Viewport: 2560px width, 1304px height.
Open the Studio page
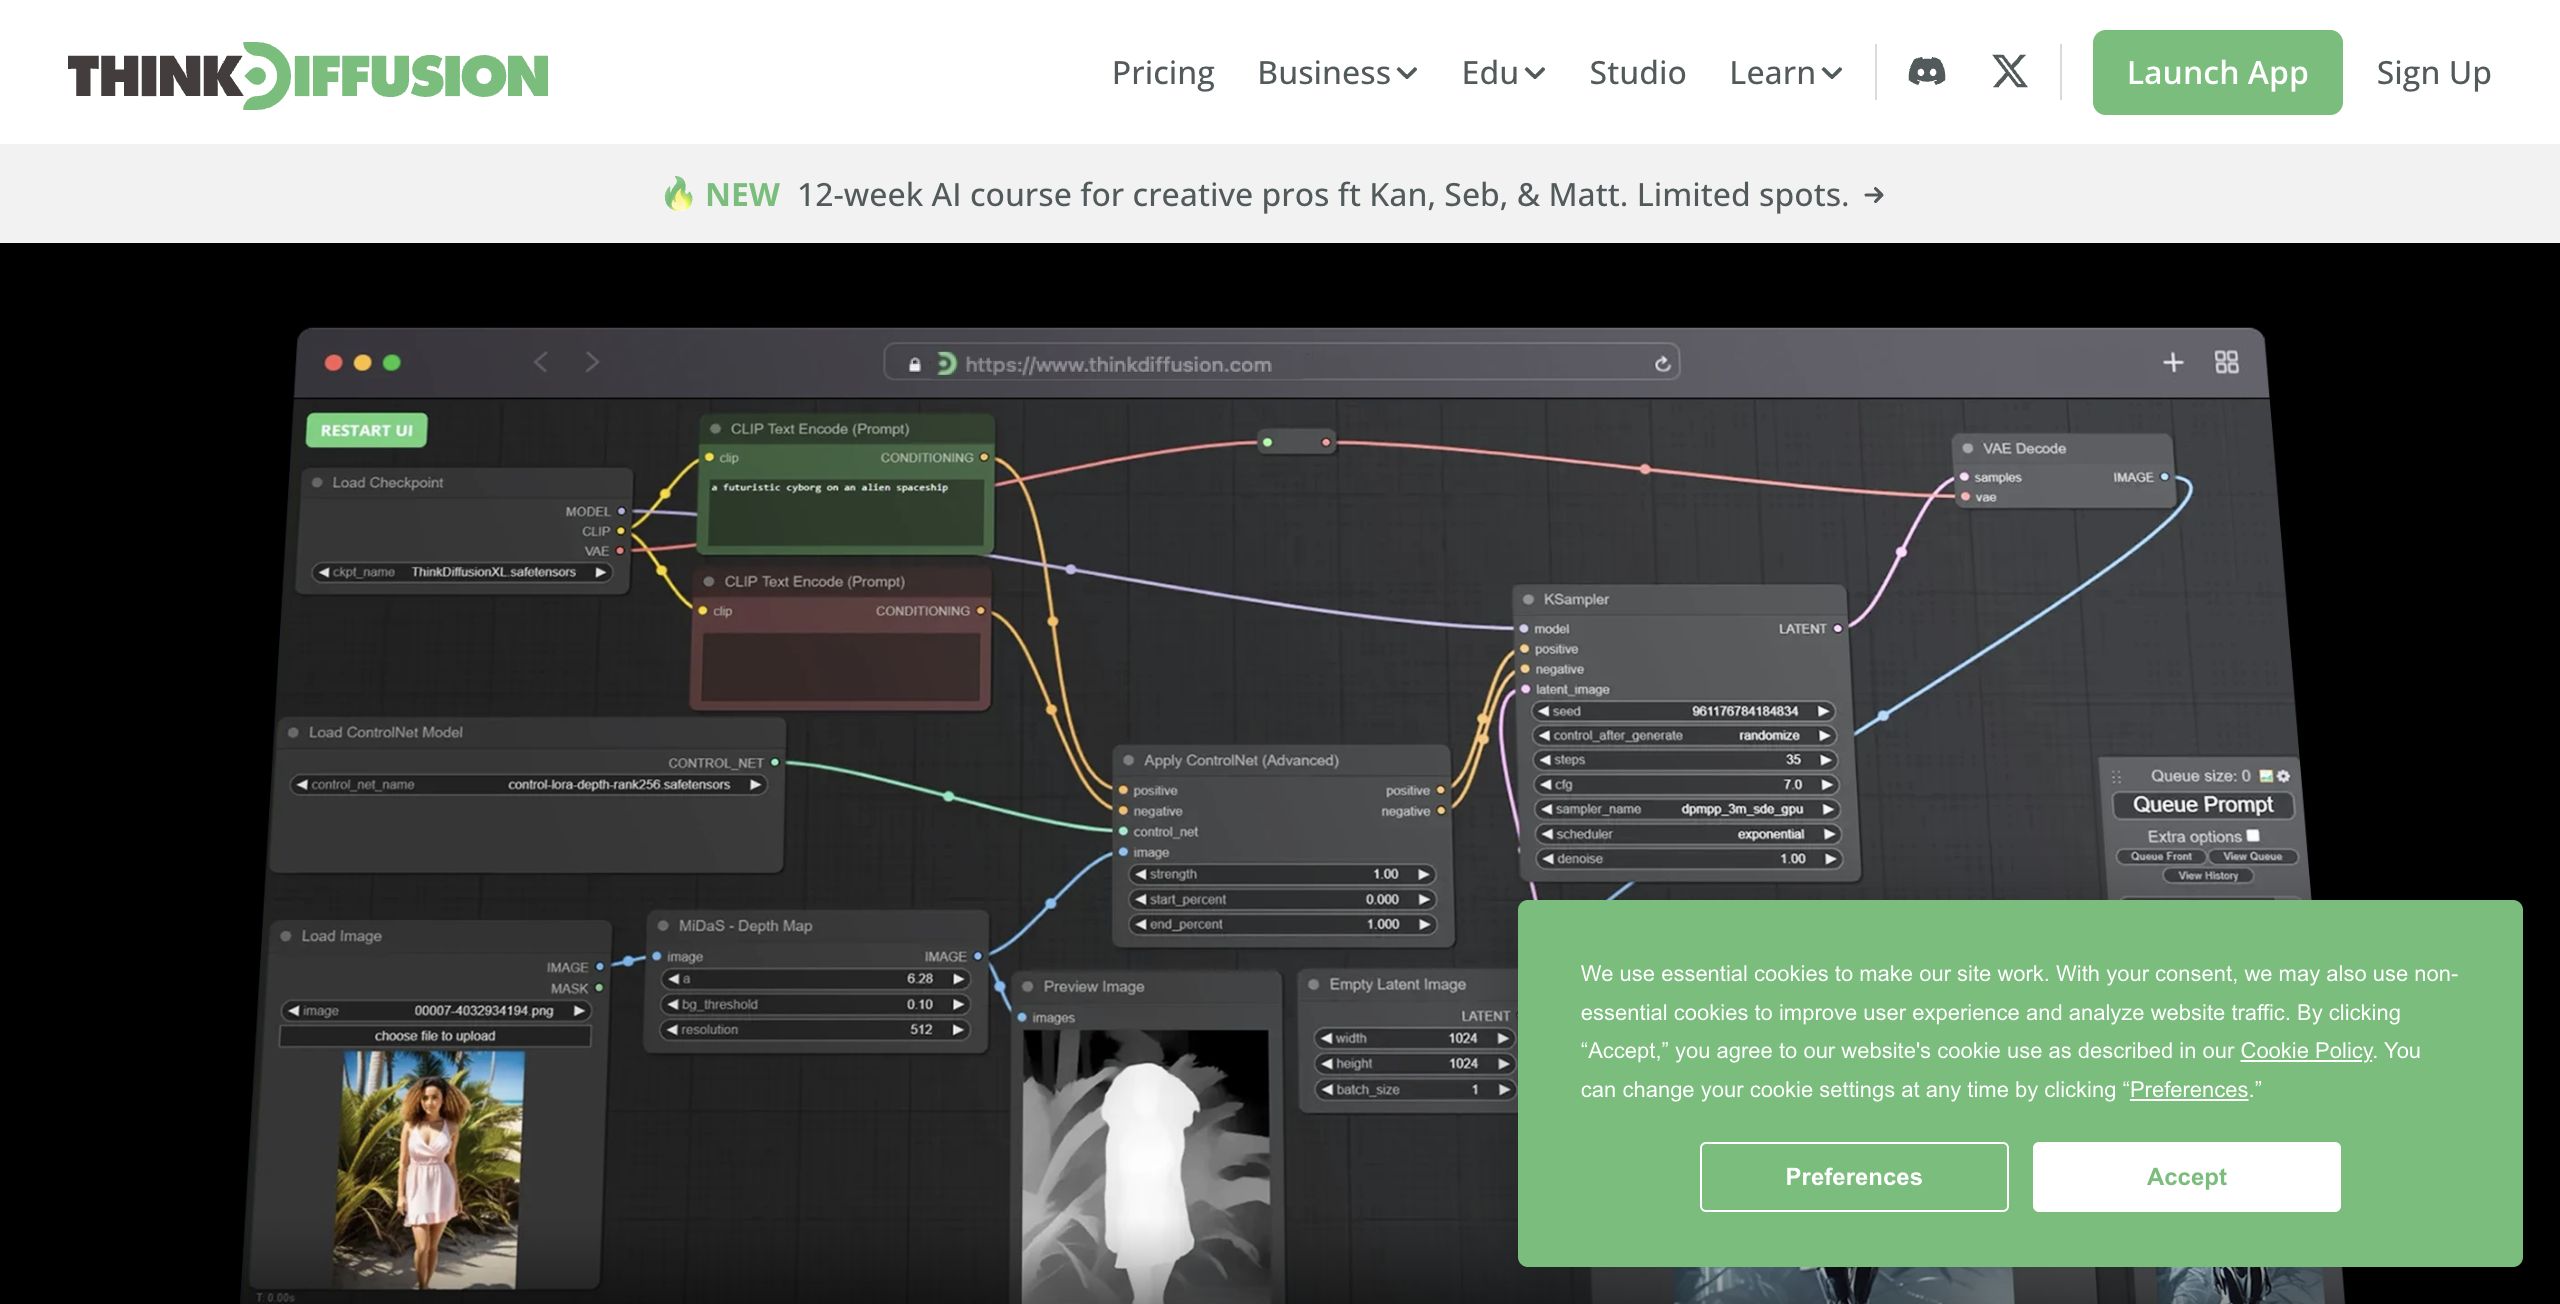pyautogui.click(x=1637, y=73)
